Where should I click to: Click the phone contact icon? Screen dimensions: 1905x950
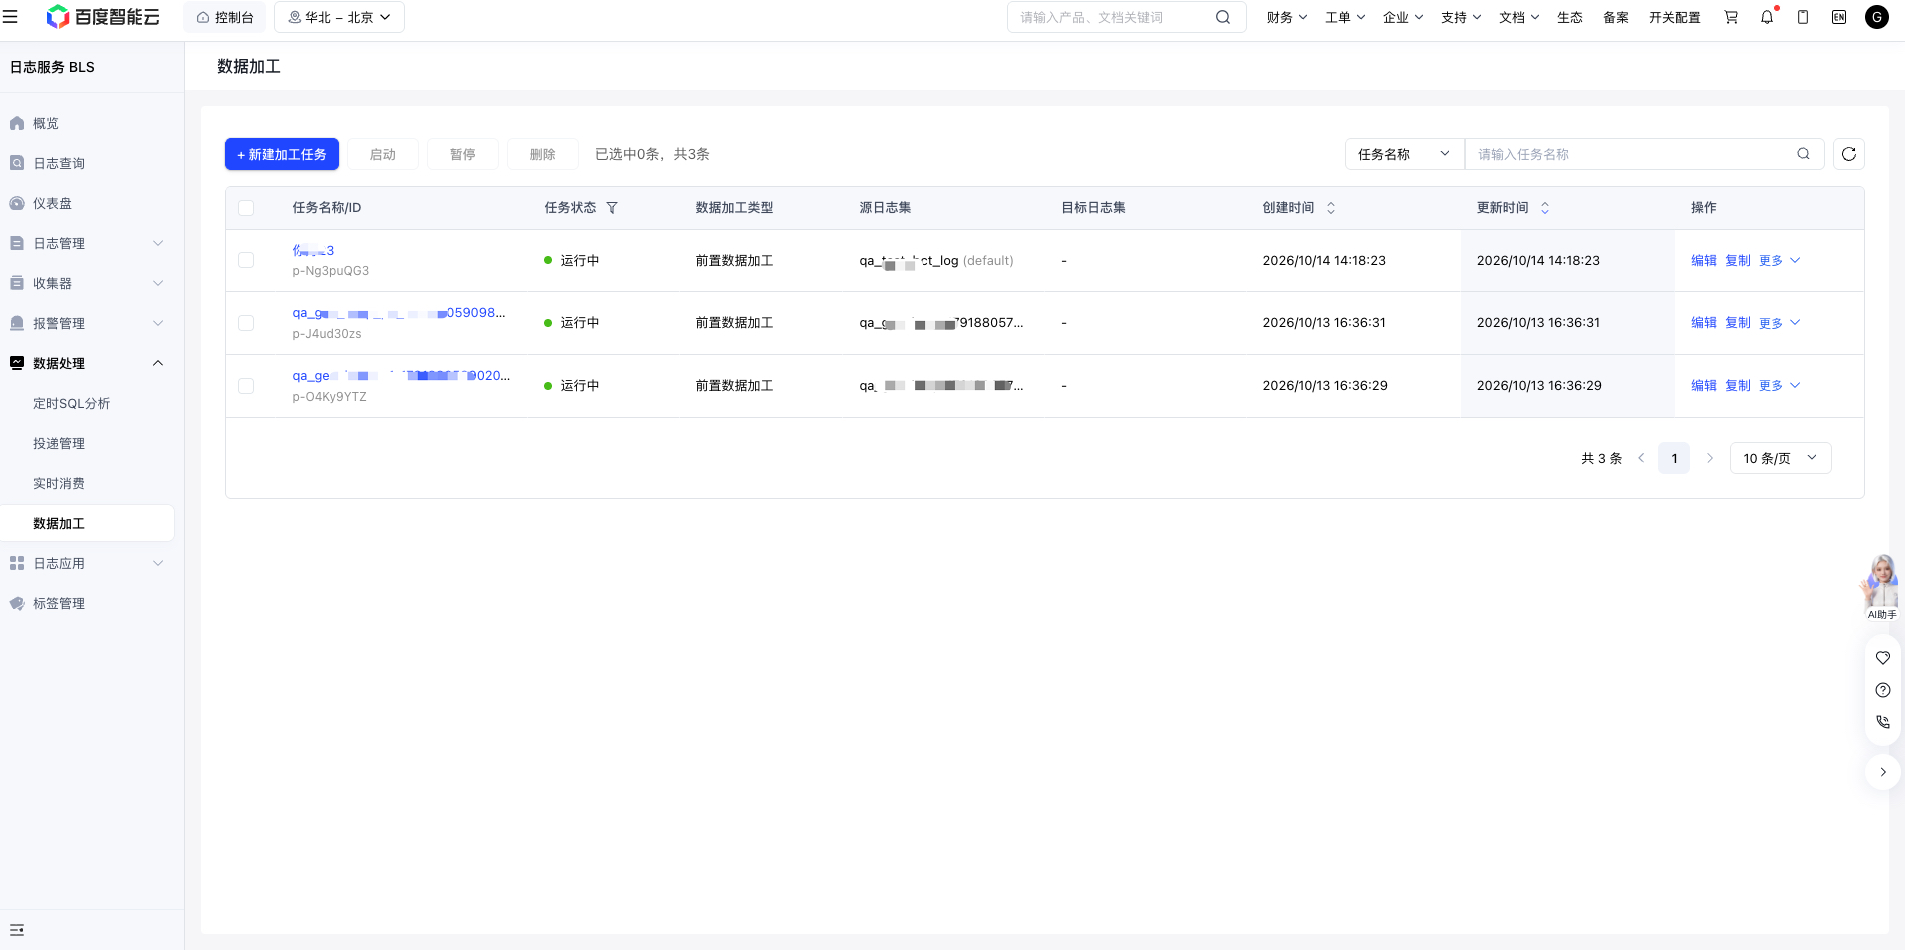tap(1882, 722)
